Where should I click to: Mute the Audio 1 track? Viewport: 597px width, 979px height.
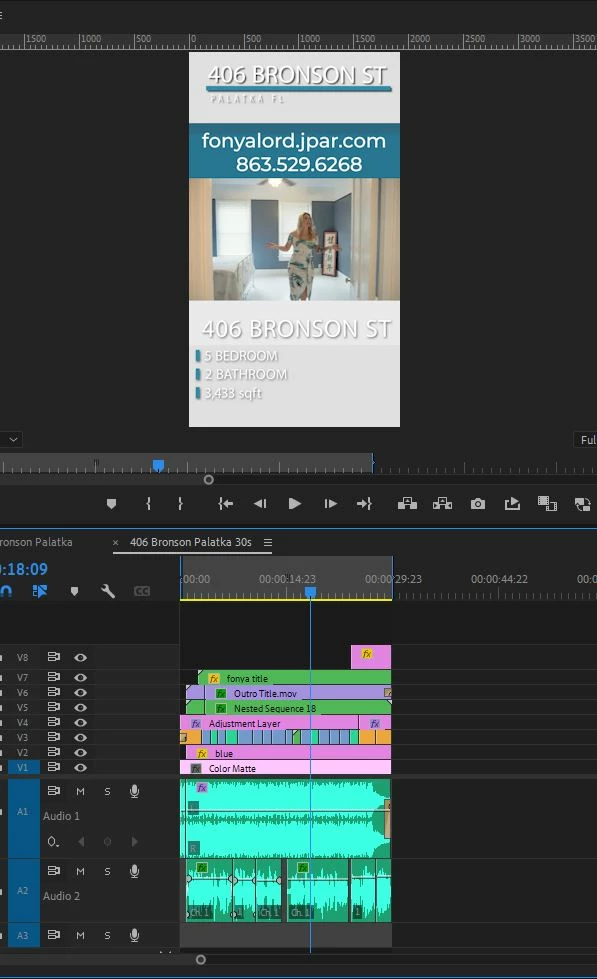(x=80, y=791)
